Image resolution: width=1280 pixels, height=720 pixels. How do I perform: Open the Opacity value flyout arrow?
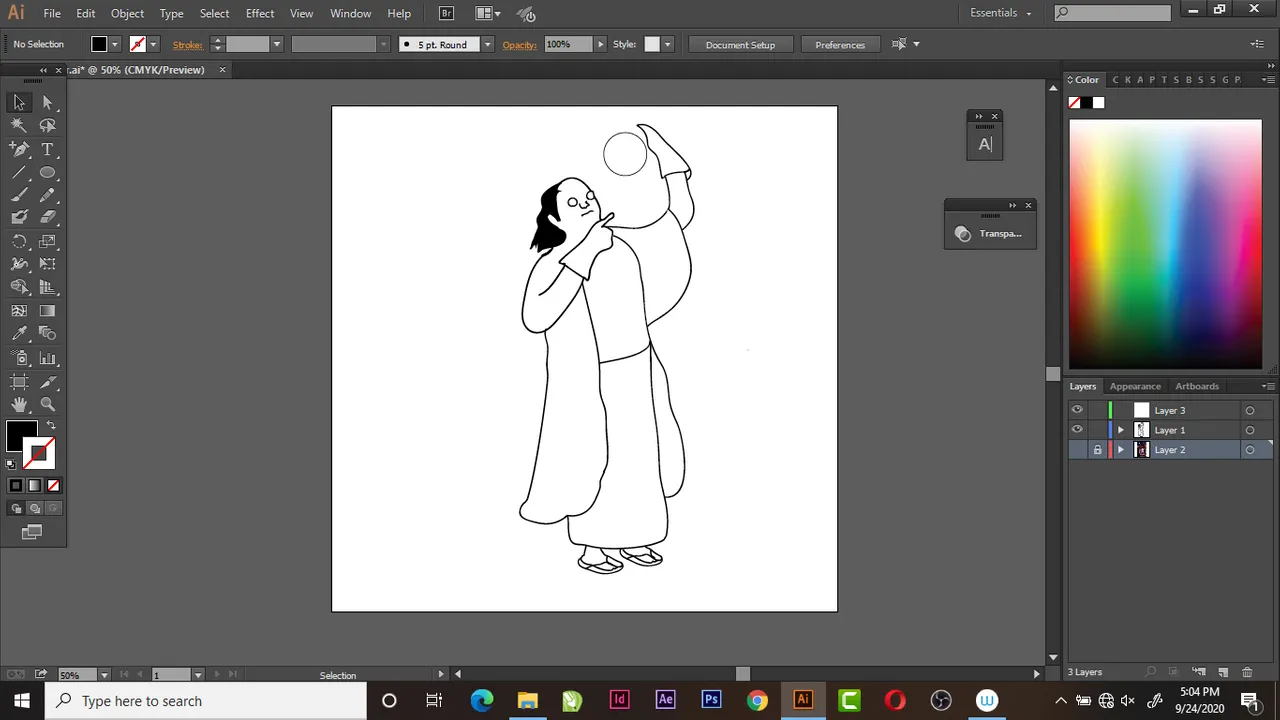600,44
